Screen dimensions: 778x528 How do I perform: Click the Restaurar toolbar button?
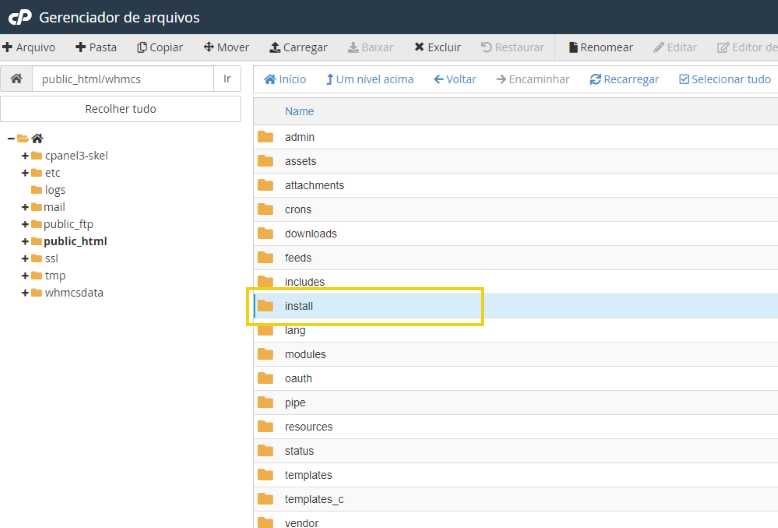tap(512, 47)
